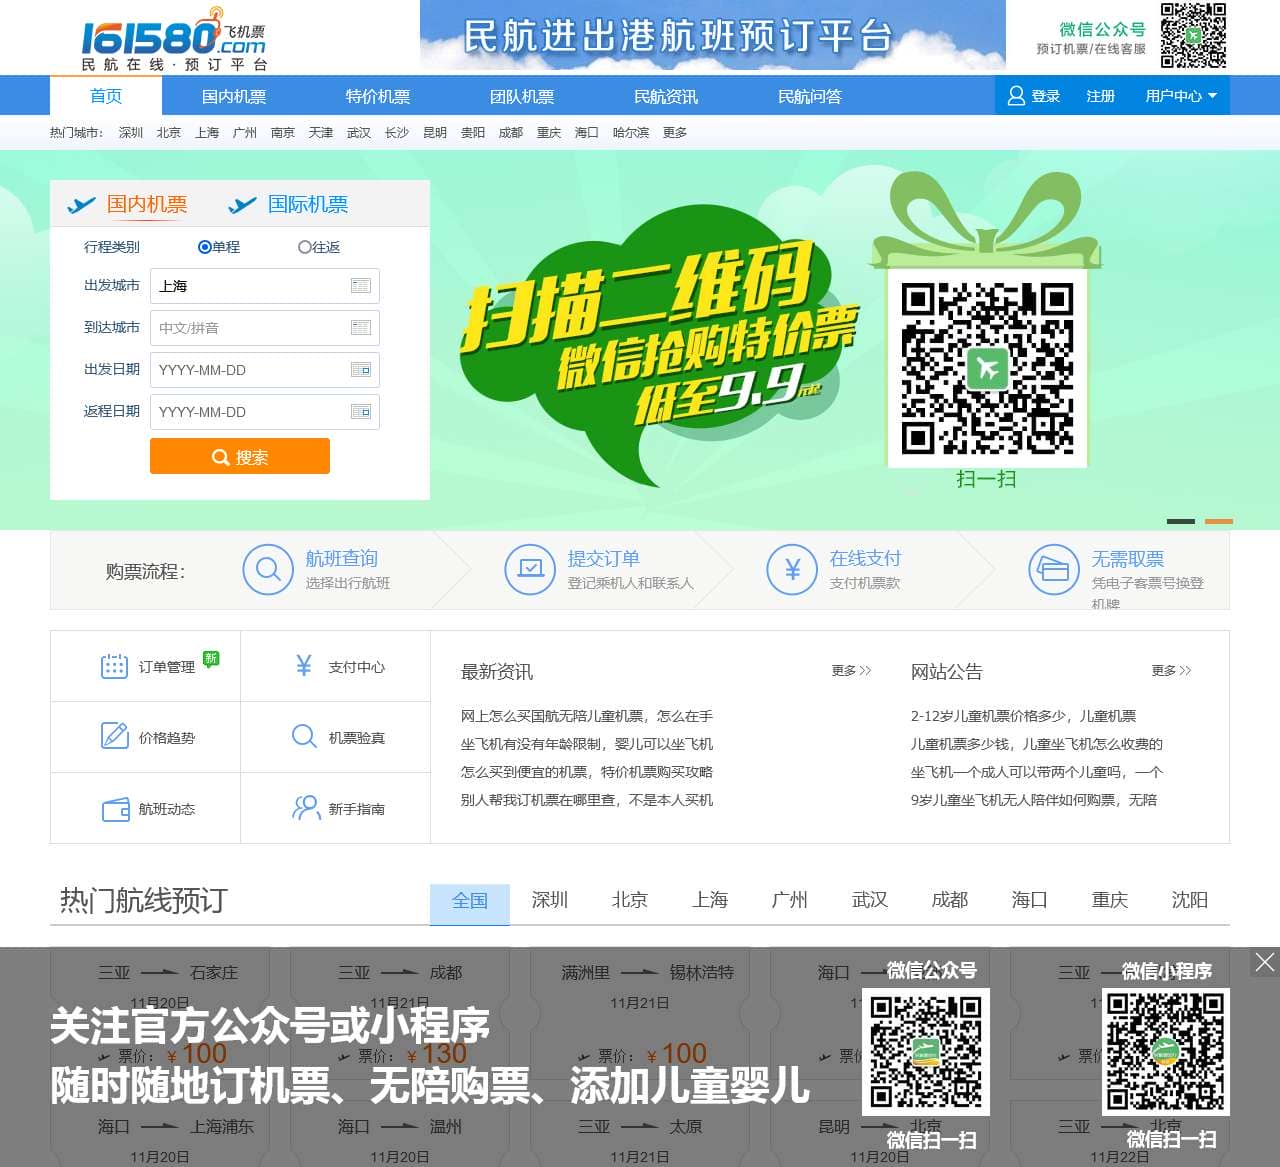The width and height of the screenshot is (1280, 1167).
Task: Click the 微信小程序 QR code in overlay
Action: click(1166, 1052)
